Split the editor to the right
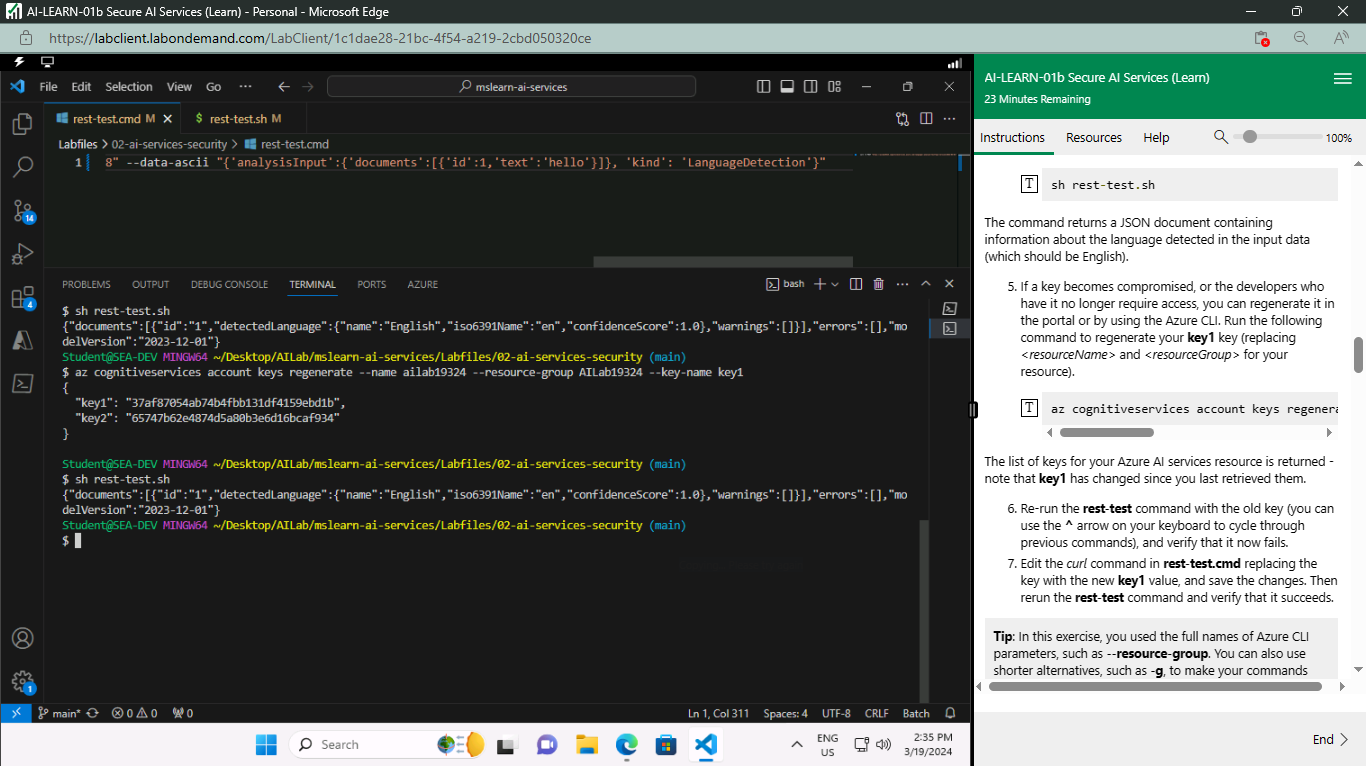The width and height of the screenshot is (1366, 766). (x=926, y=119)
